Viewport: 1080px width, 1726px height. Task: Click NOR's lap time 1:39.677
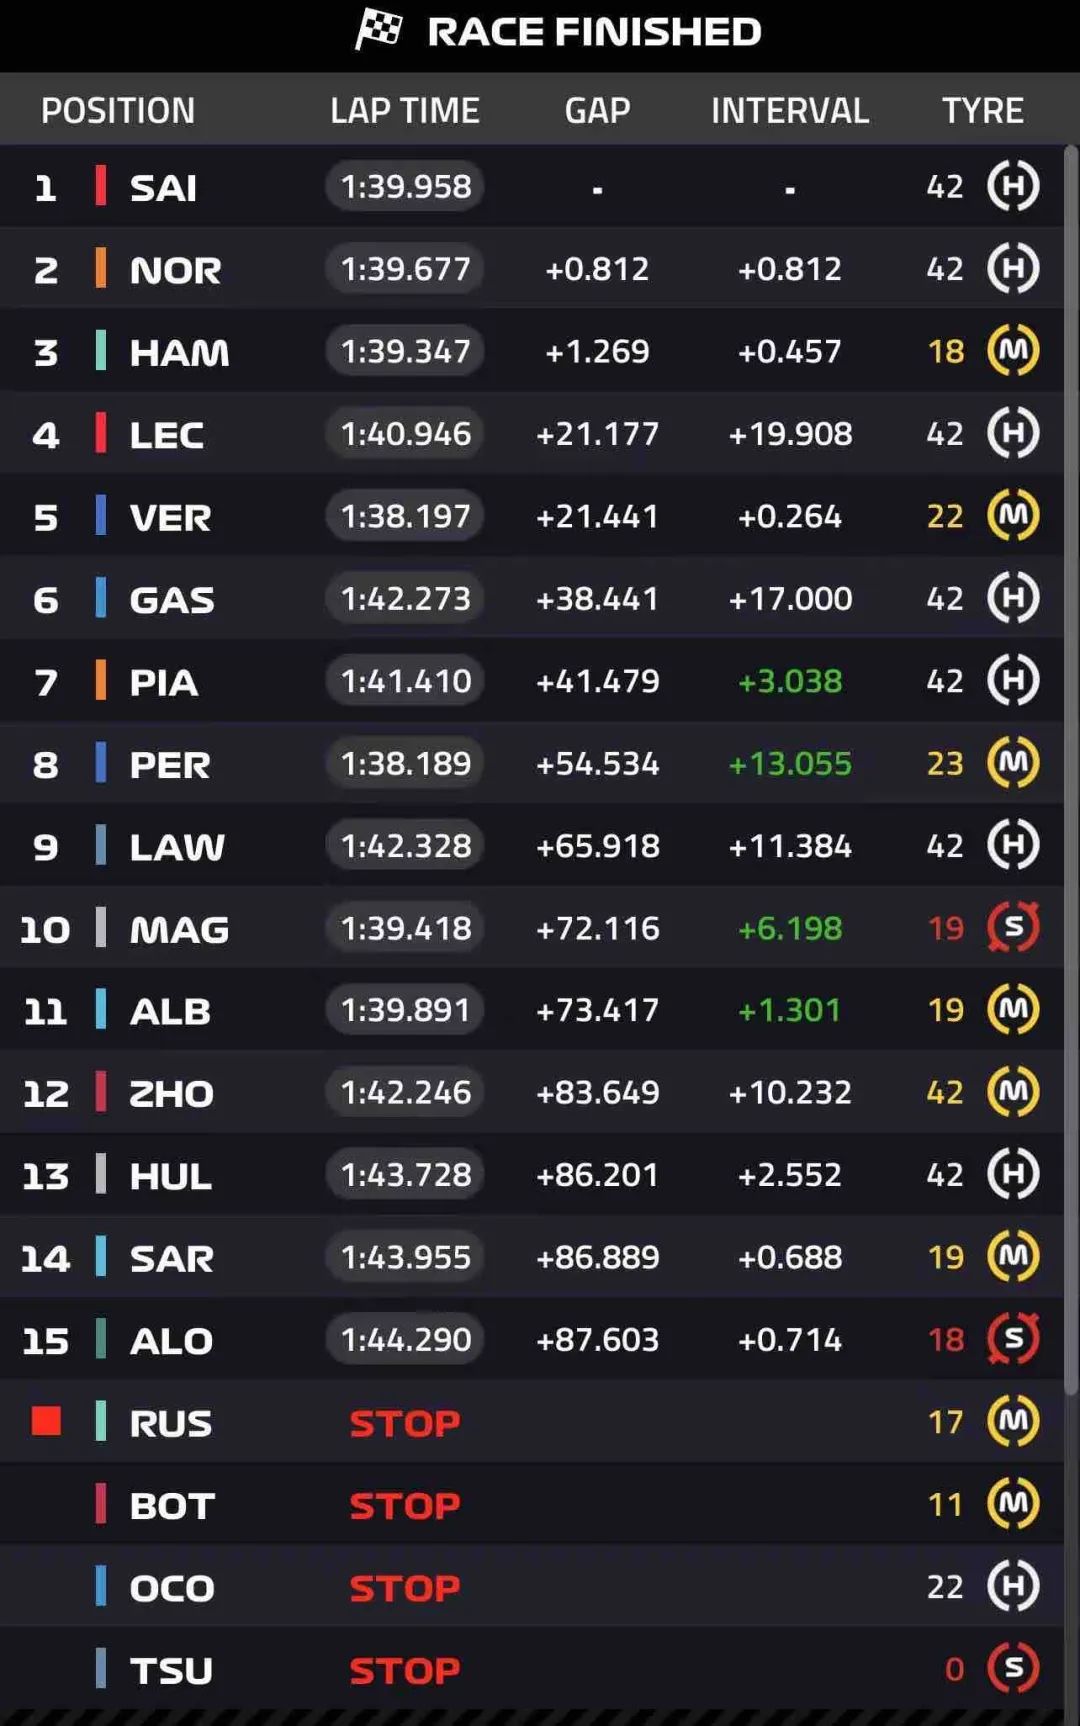coord(405,269)
